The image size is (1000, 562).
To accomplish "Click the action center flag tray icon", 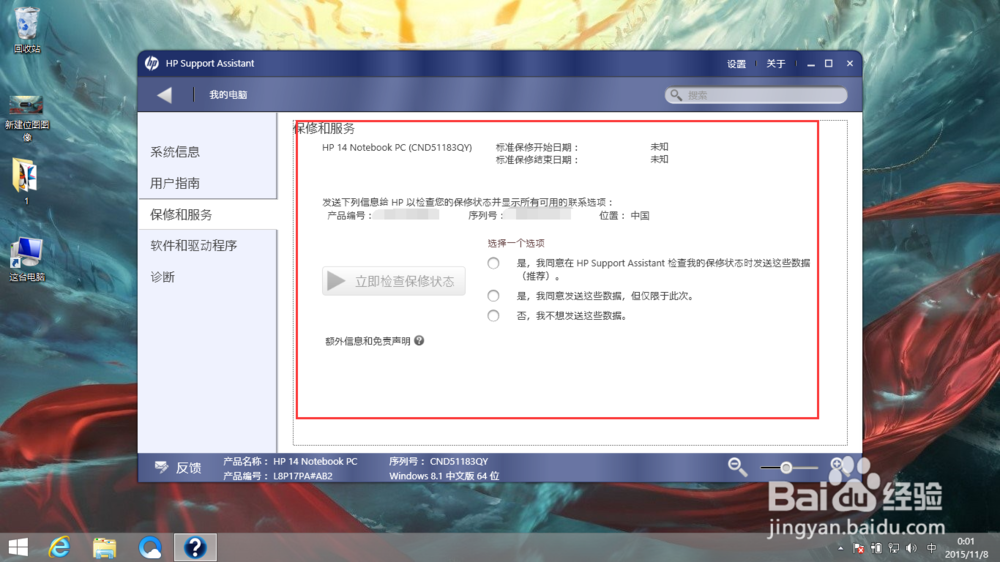I will click(858, 548).
